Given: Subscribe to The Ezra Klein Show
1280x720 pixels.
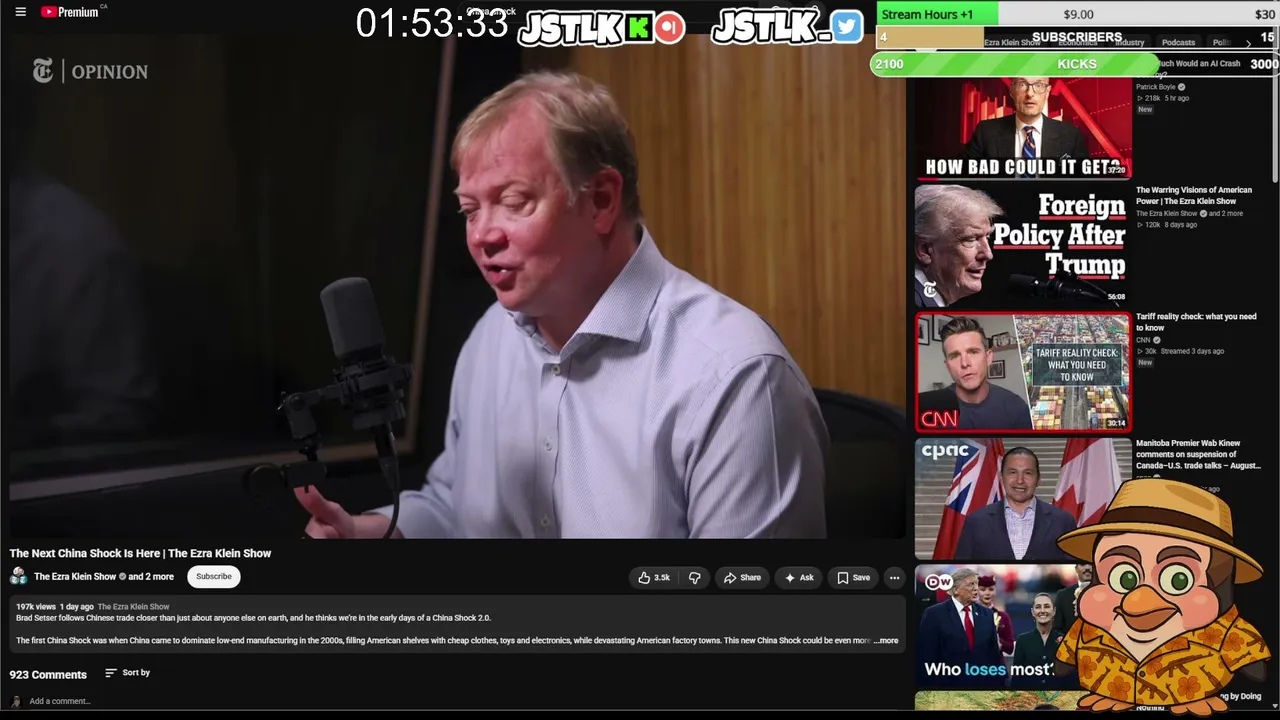Looking at the screenshot, I should coord(213,576).
